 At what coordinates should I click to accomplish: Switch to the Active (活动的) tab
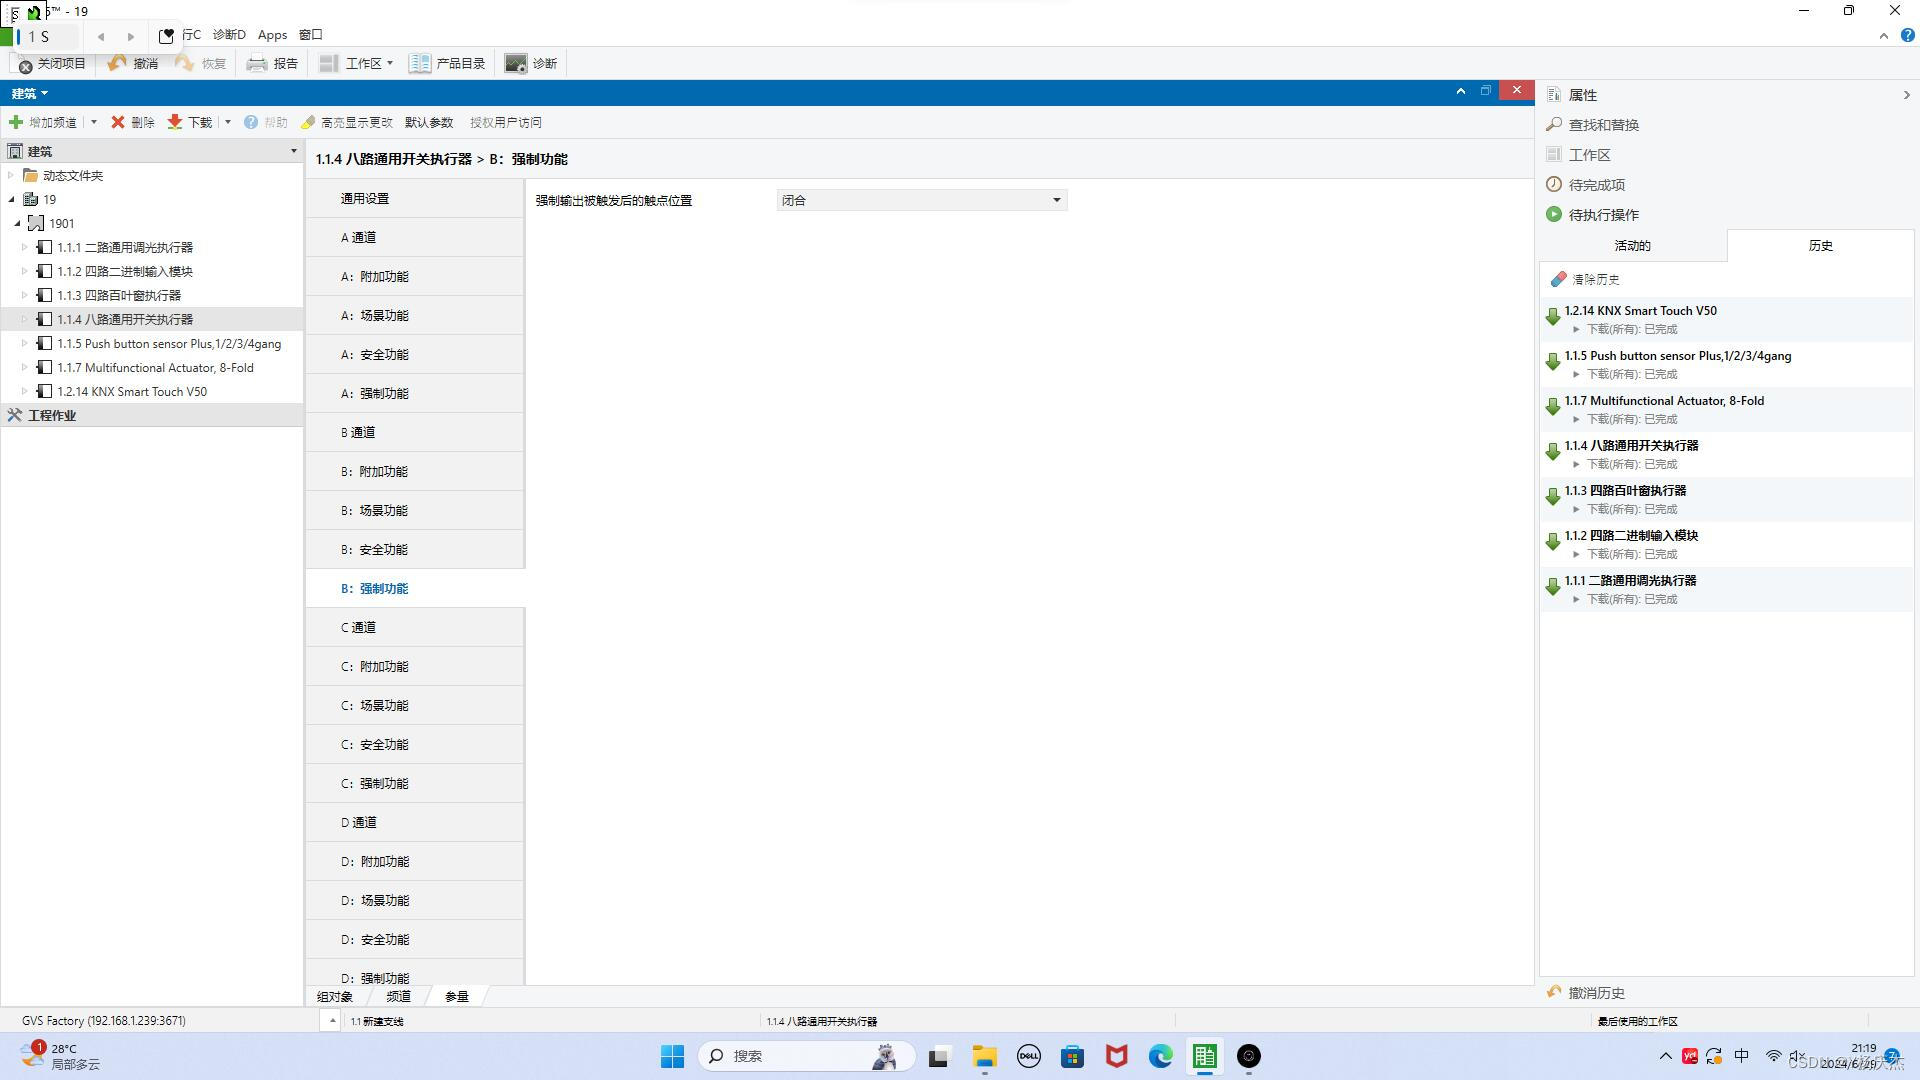coord(1632,246)
